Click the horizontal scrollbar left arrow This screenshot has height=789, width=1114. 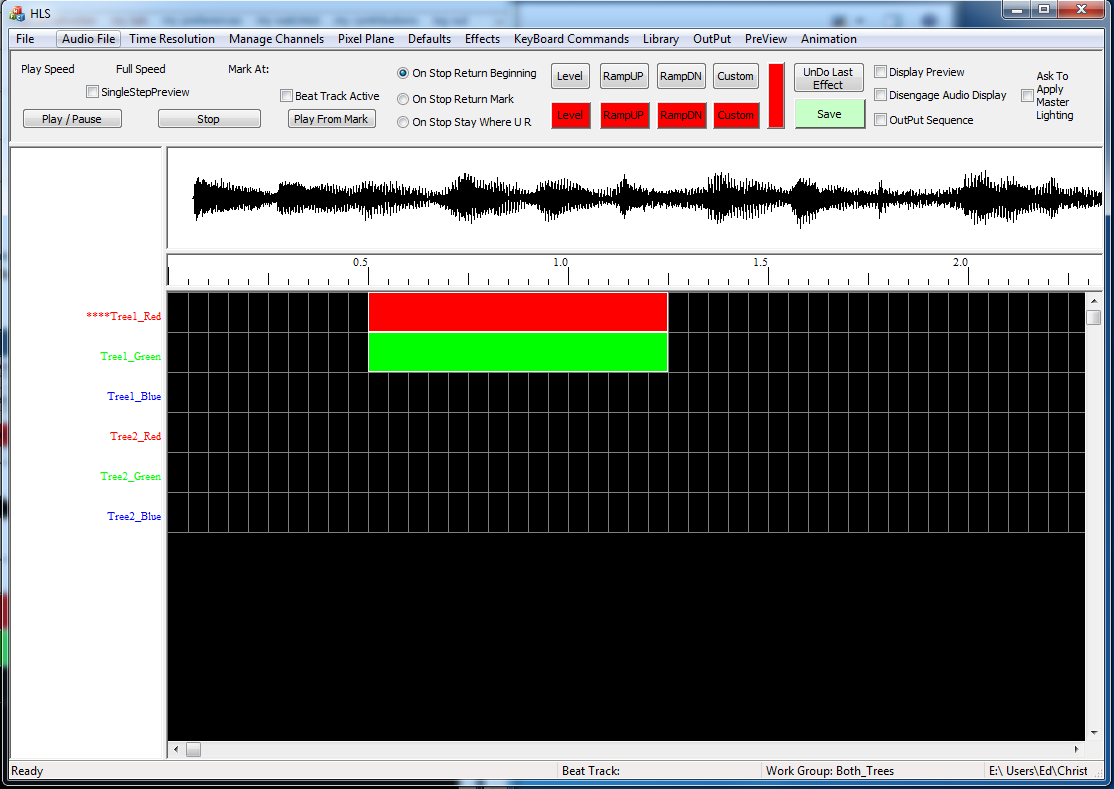(x=176, y=749)
